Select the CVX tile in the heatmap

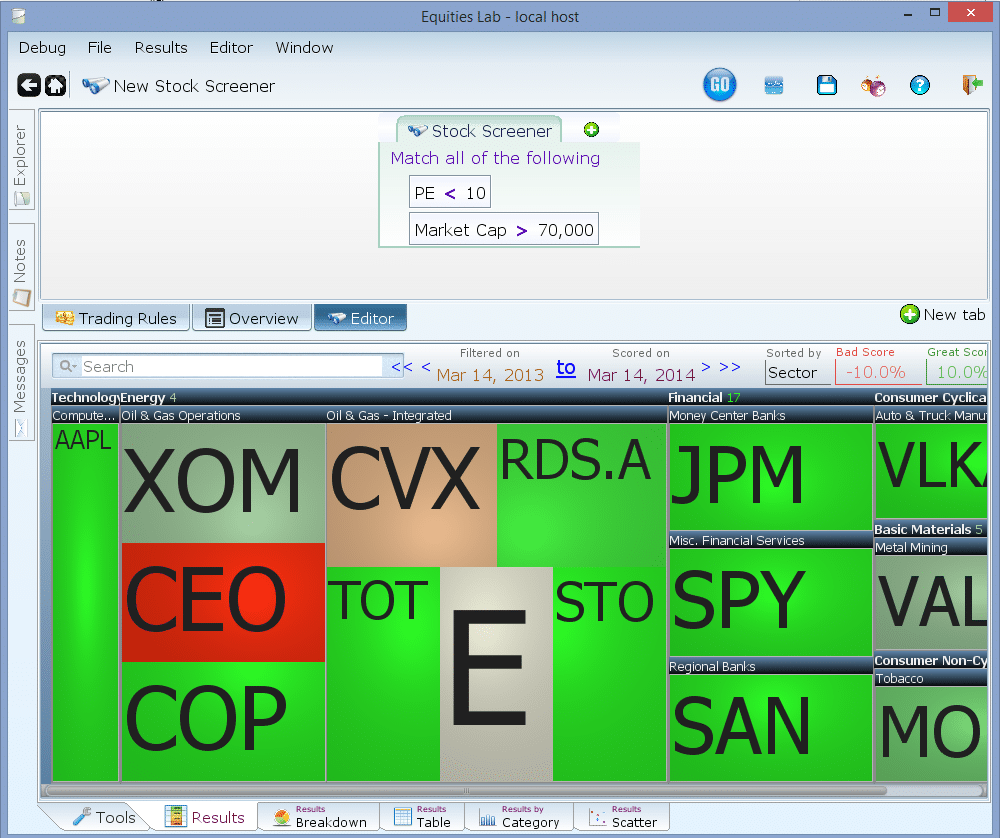click(411, 496)
